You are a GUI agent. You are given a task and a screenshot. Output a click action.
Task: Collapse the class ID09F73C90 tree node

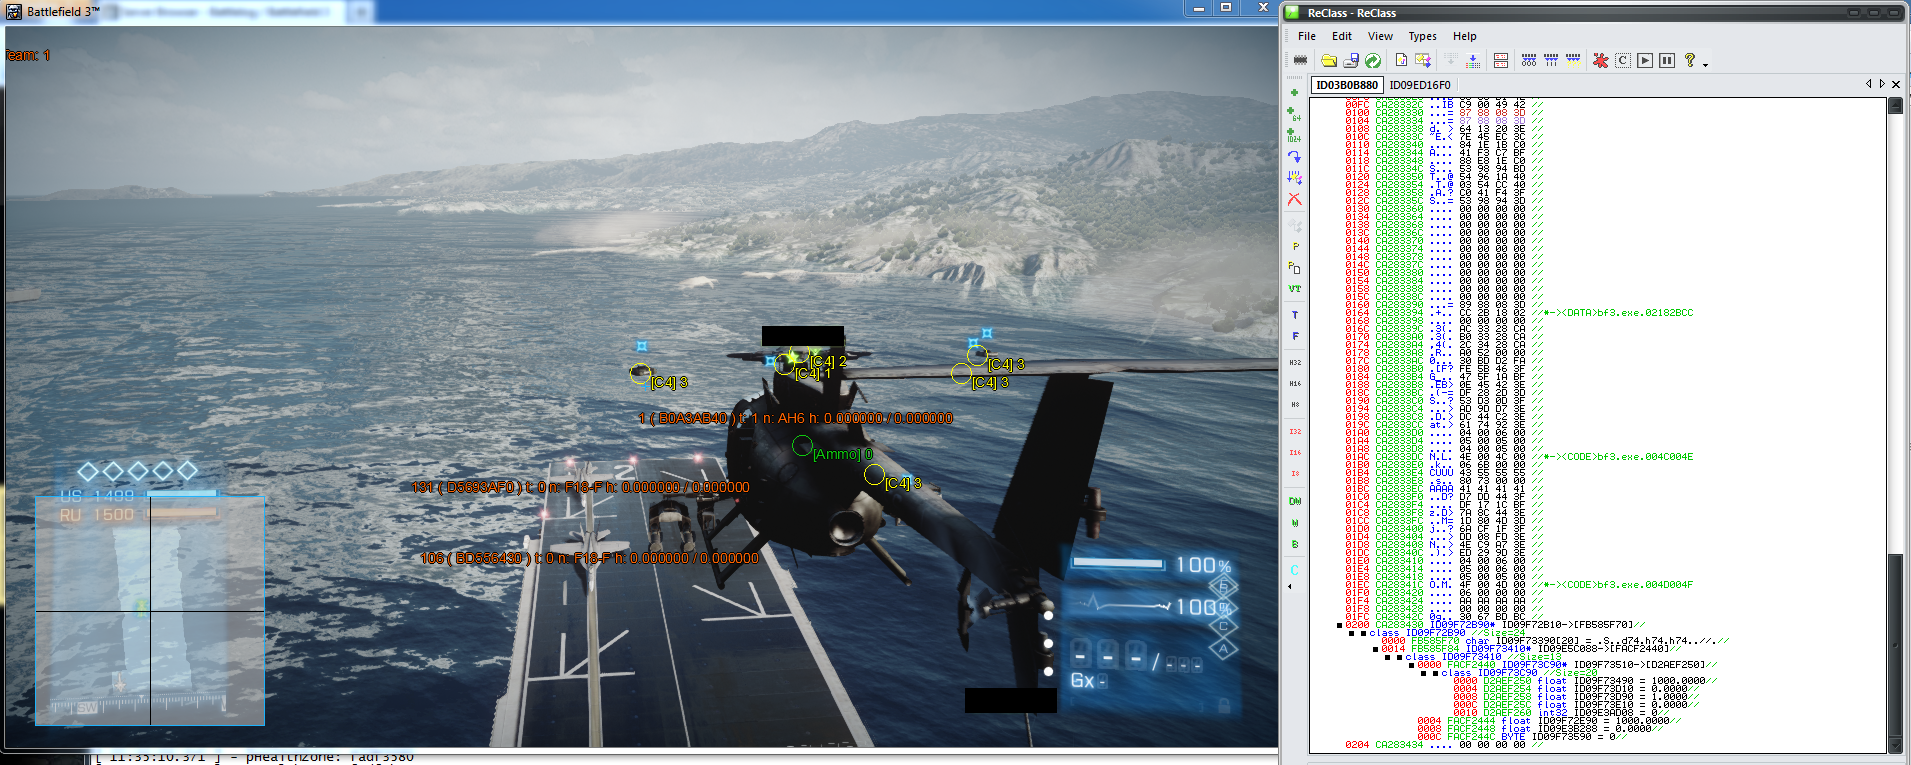tap(1424, 673)
